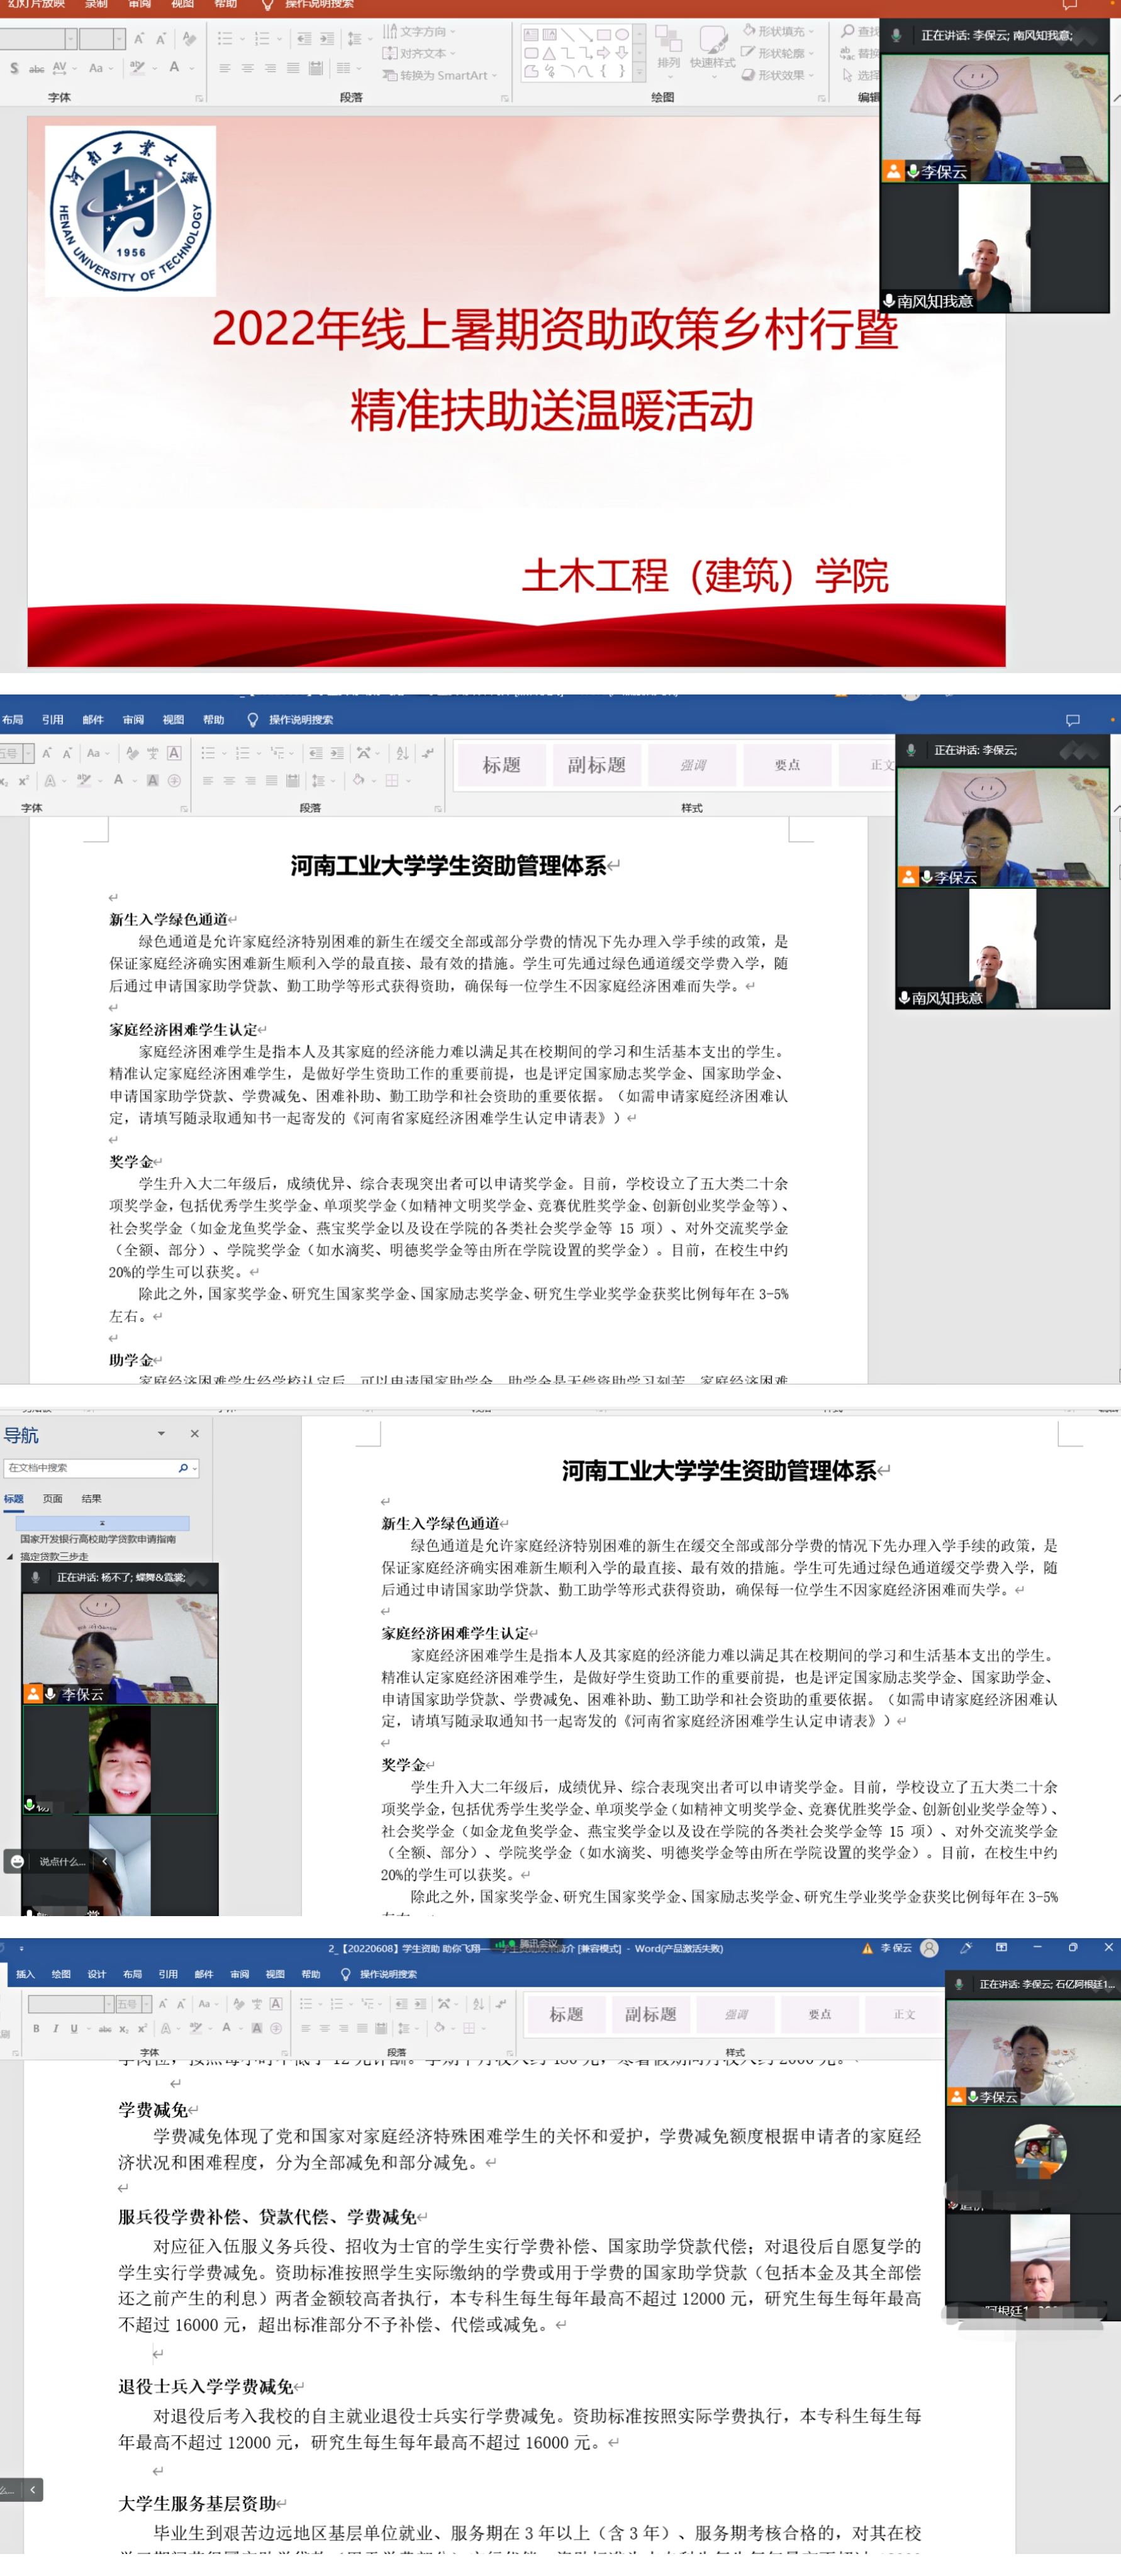The height and width of the screenshot is (2576, 1121).
Task: Click line spacing icon in PowerPoint paragraph group
Action: 355,39
